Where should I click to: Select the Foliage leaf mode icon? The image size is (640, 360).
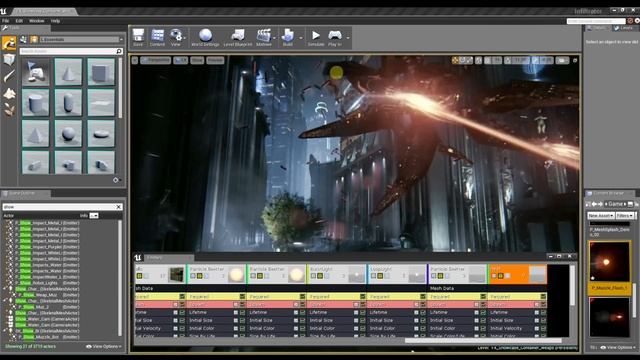pyautogui.click(x=9, y=109)
